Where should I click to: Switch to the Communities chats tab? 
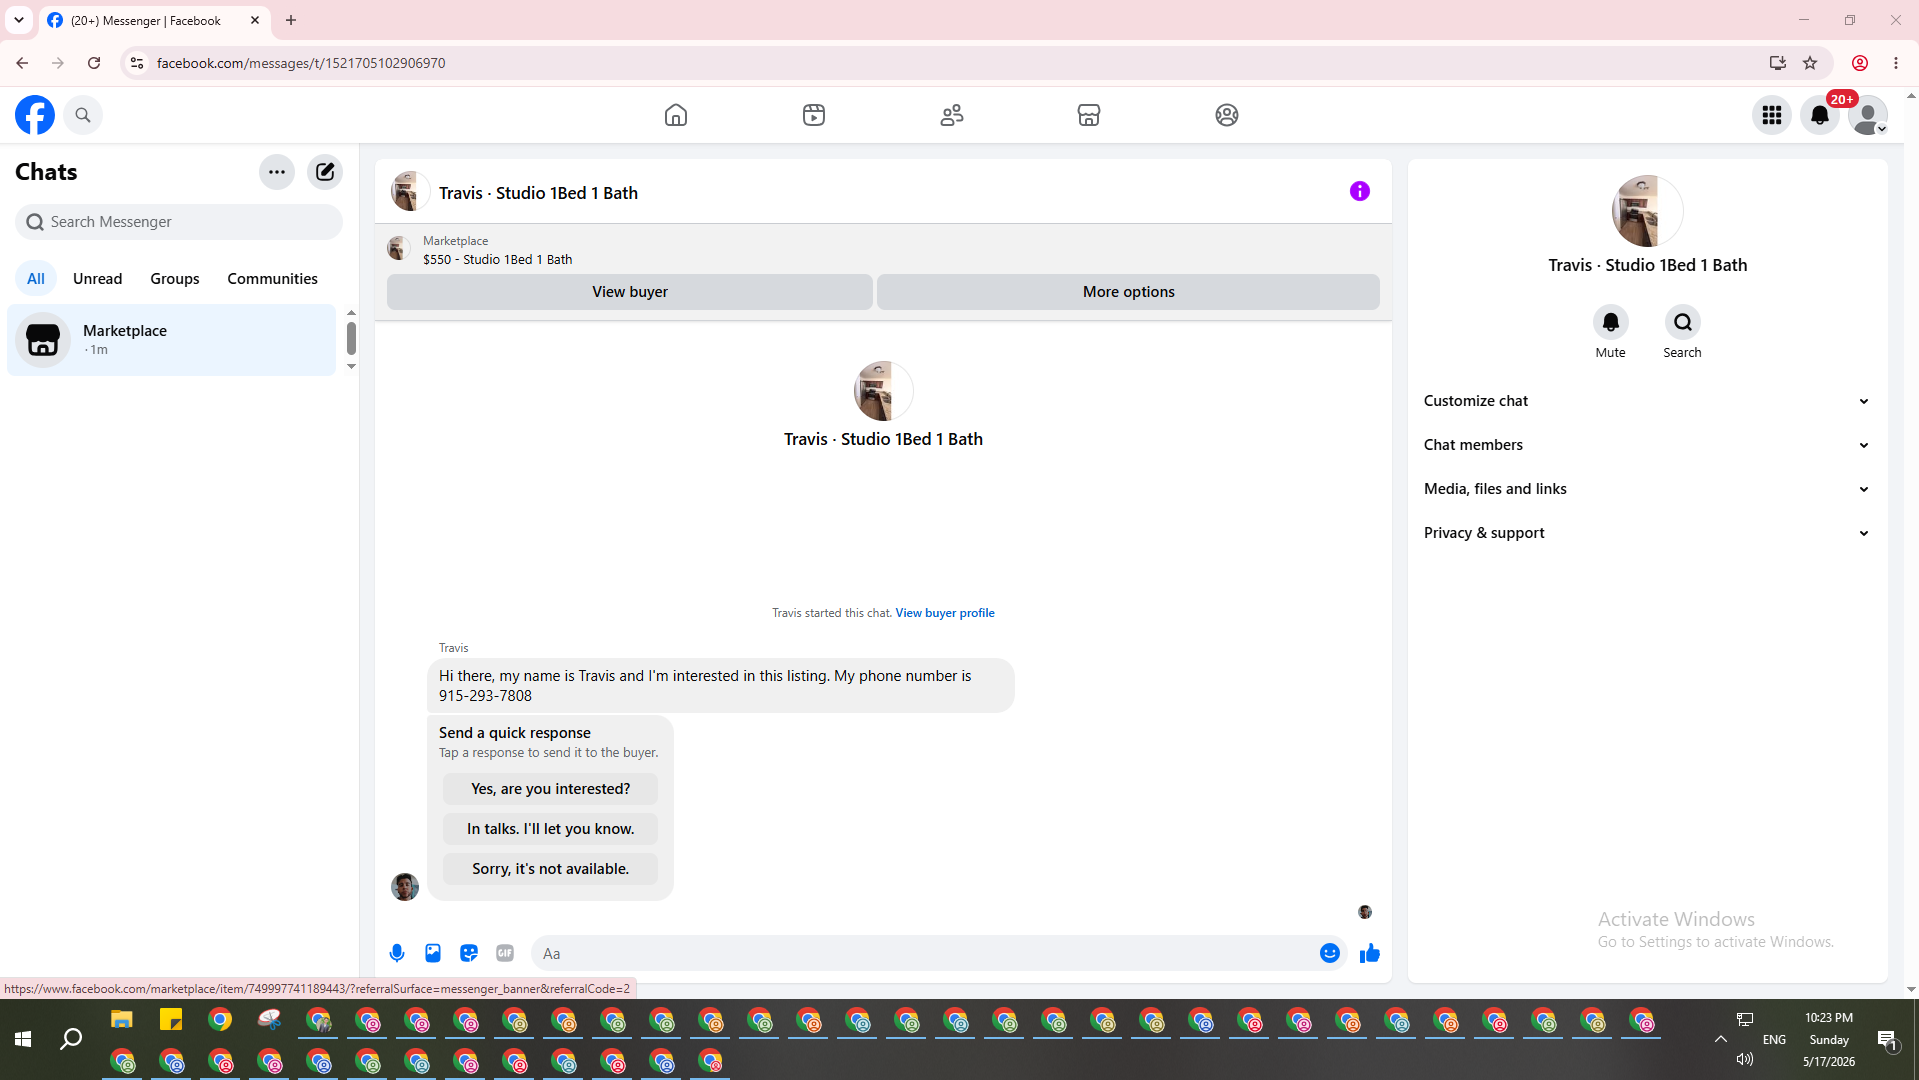coord(272,279)
